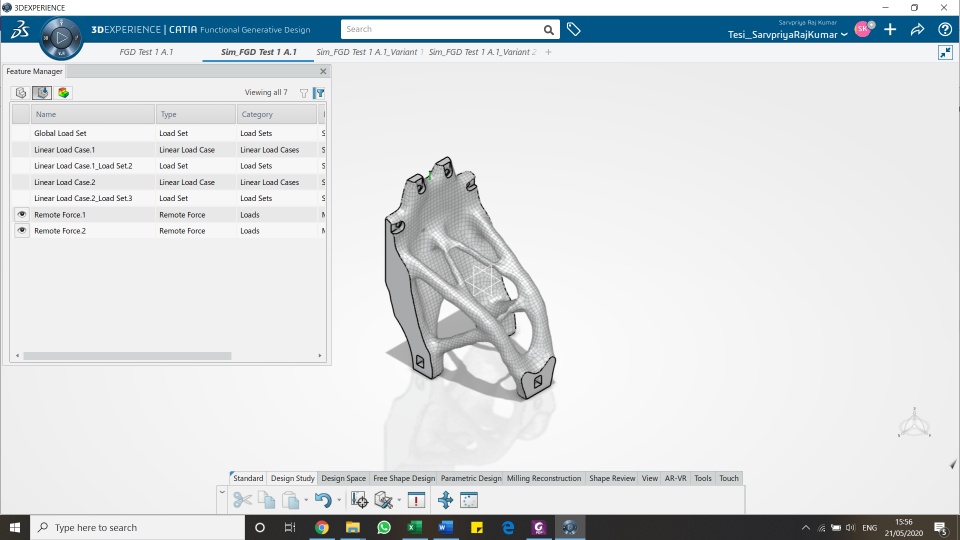This screenshot has height=540, width=960.
Task: Click the bracket 3D model in viewport
Action: [x=470, y=279]
